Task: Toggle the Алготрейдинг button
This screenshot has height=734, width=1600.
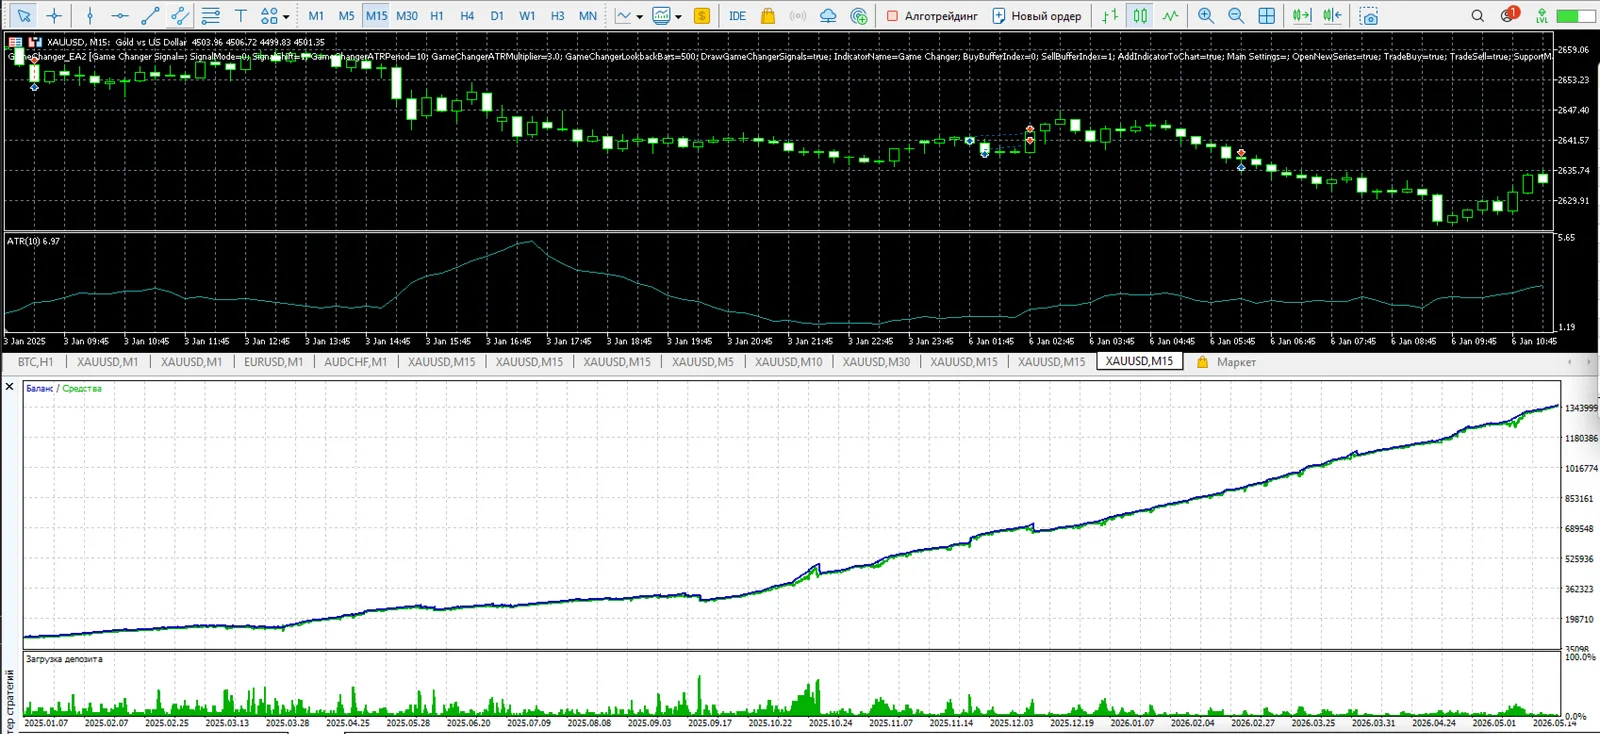Action: pyautogui.click(x=932, y=16)
